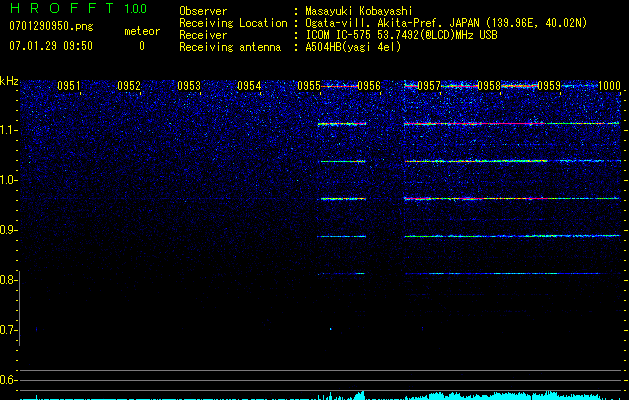Click the HROFFT 1.0.0 title text
The width and height of the screenshot is (629, 400).
(x=79, y=8)
